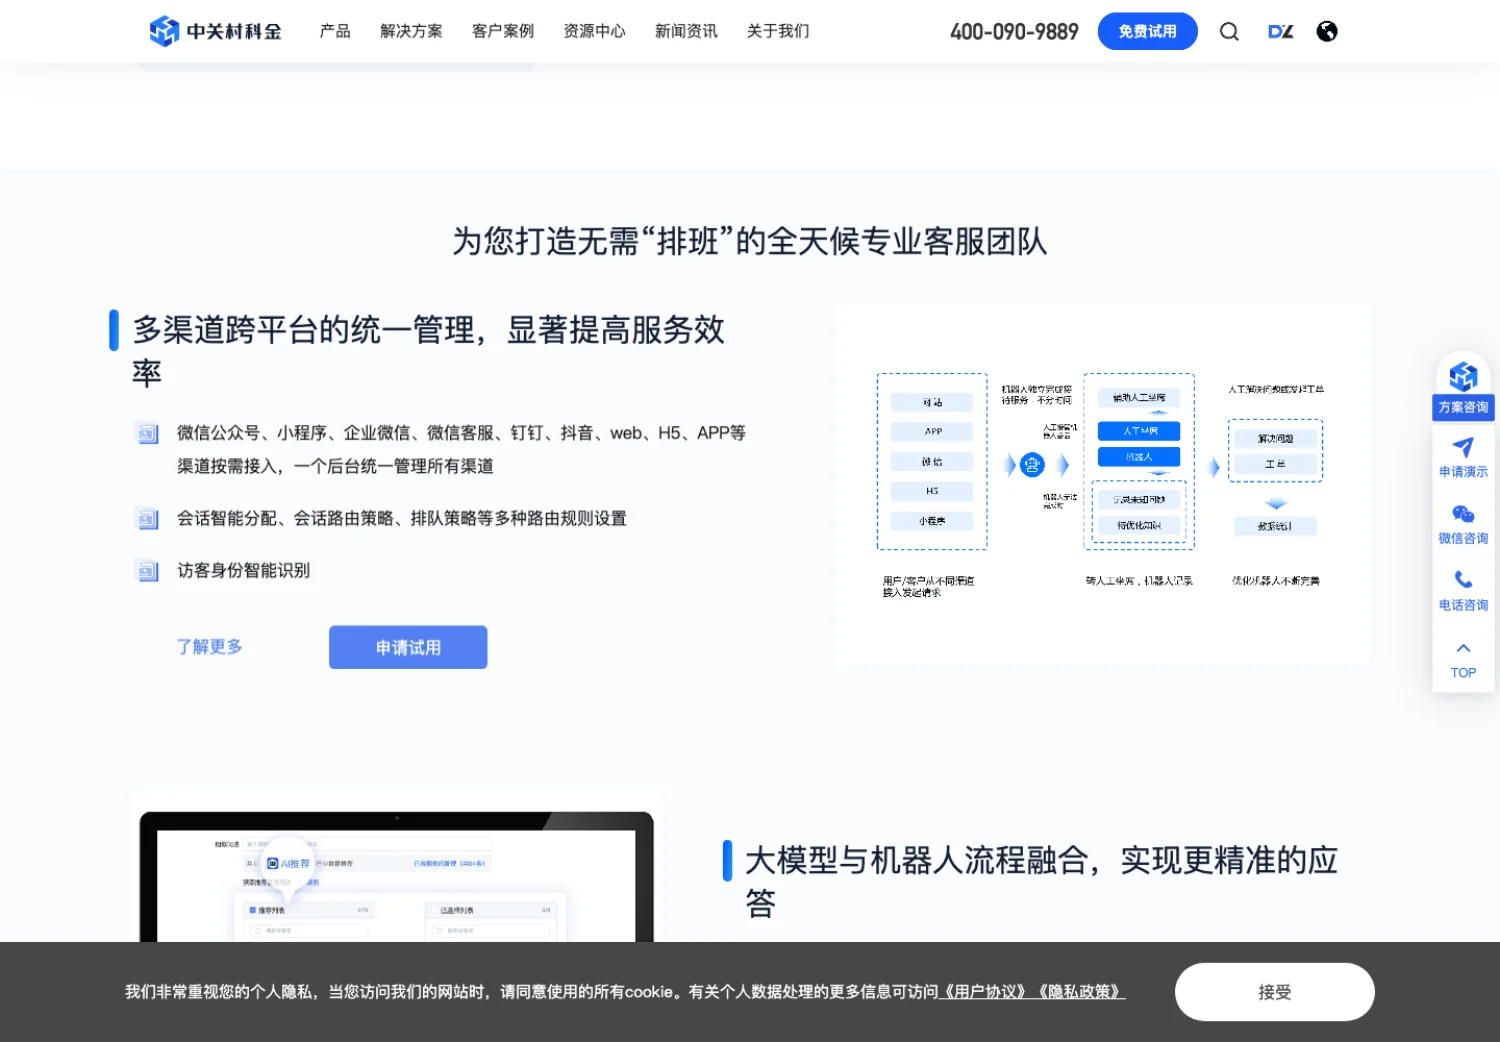Open the search magnifier icon
Screen dimensions: 1500x1042
pos(1229,31)
